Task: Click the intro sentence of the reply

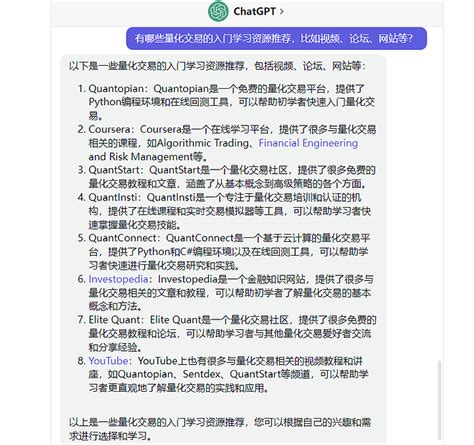Action: pyautogui.click(x=217, y=66)
